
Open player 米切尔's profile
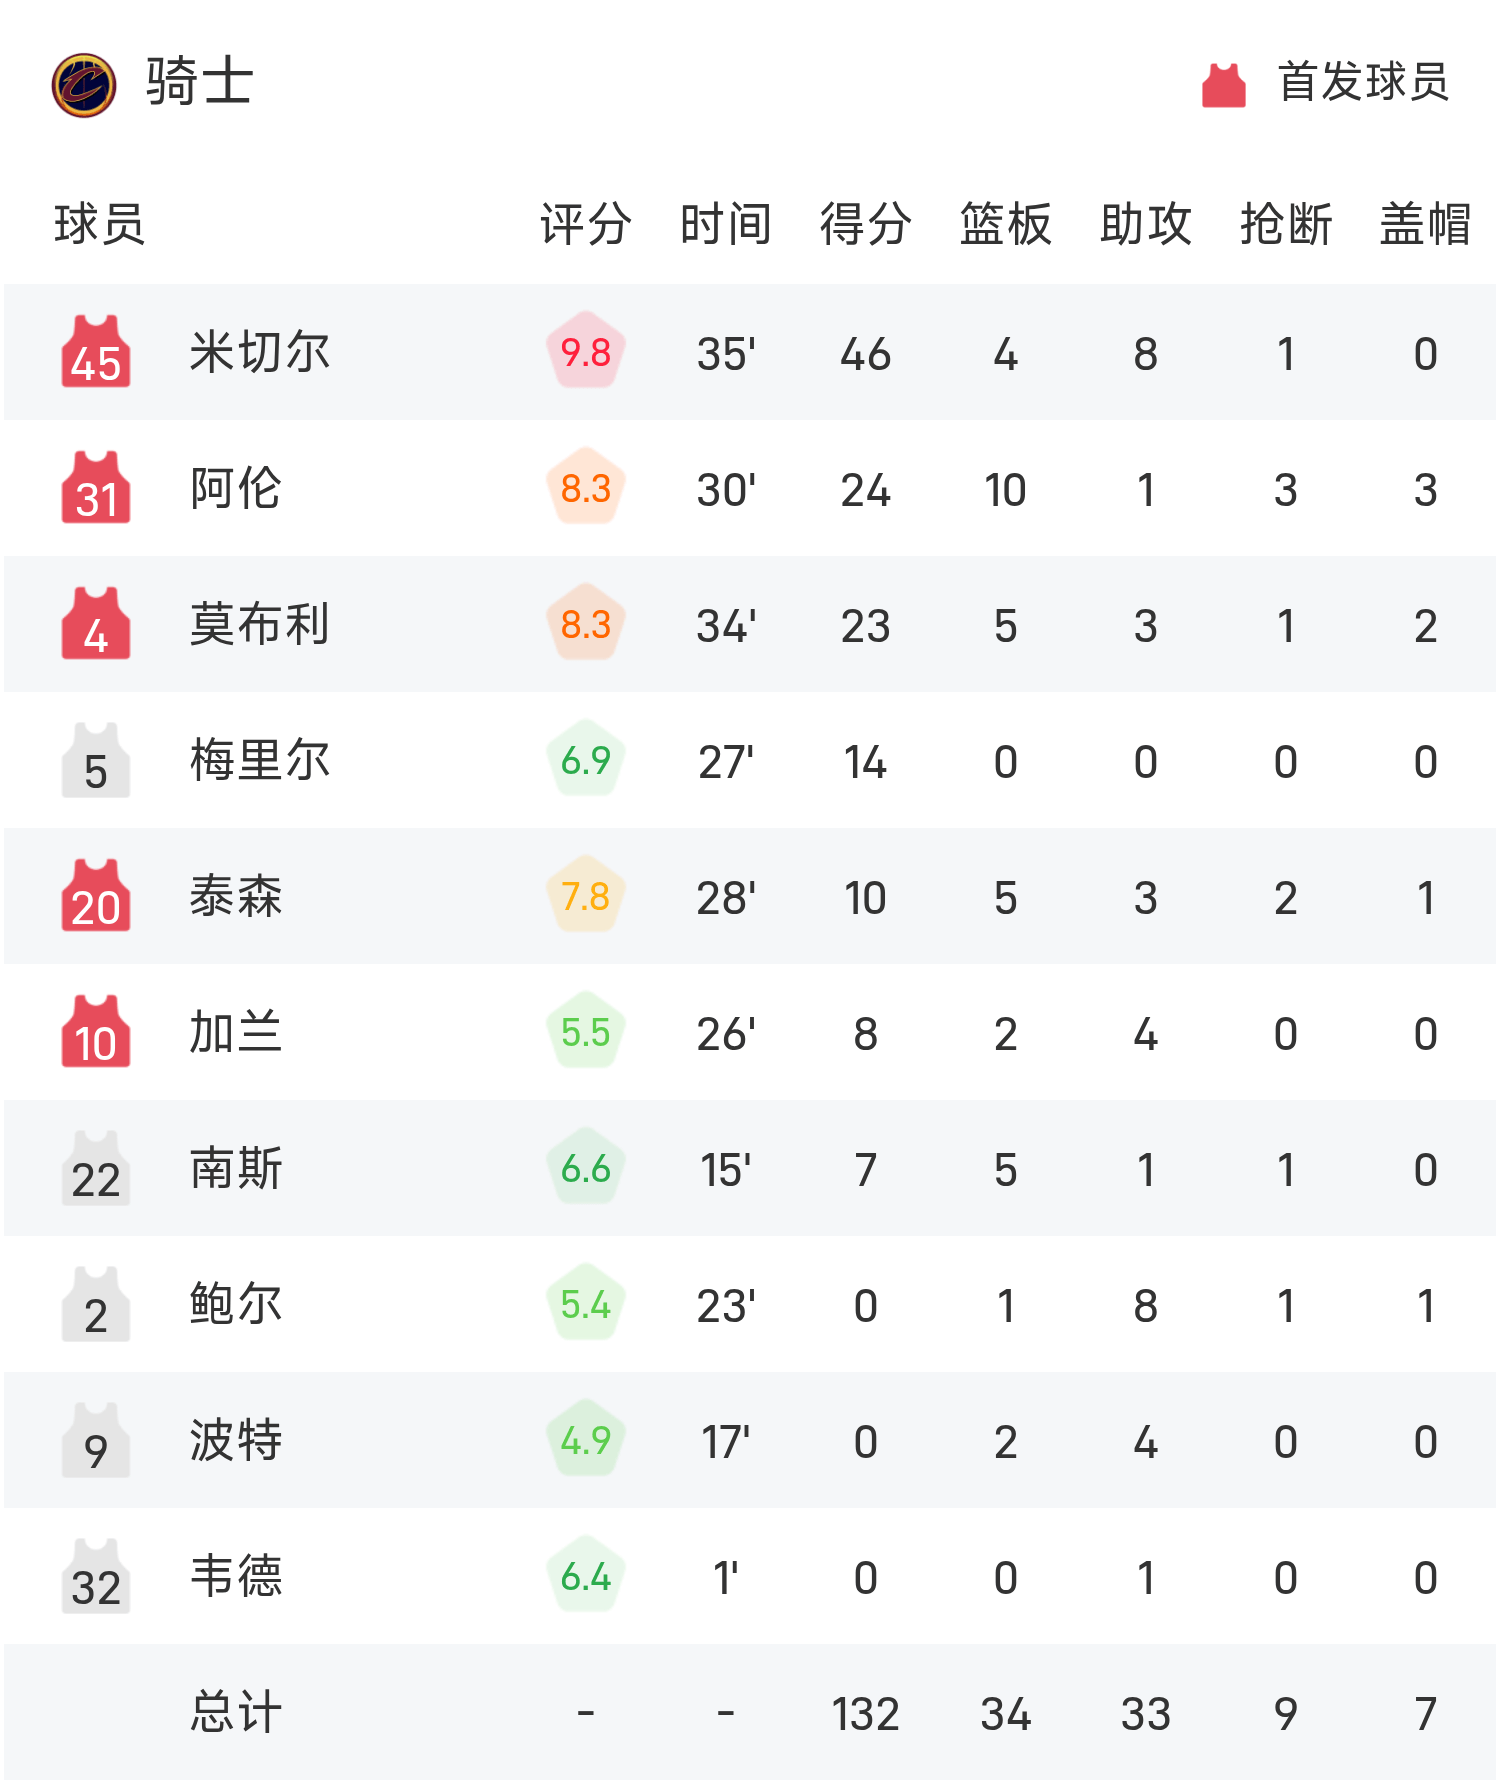click(260, 353)
